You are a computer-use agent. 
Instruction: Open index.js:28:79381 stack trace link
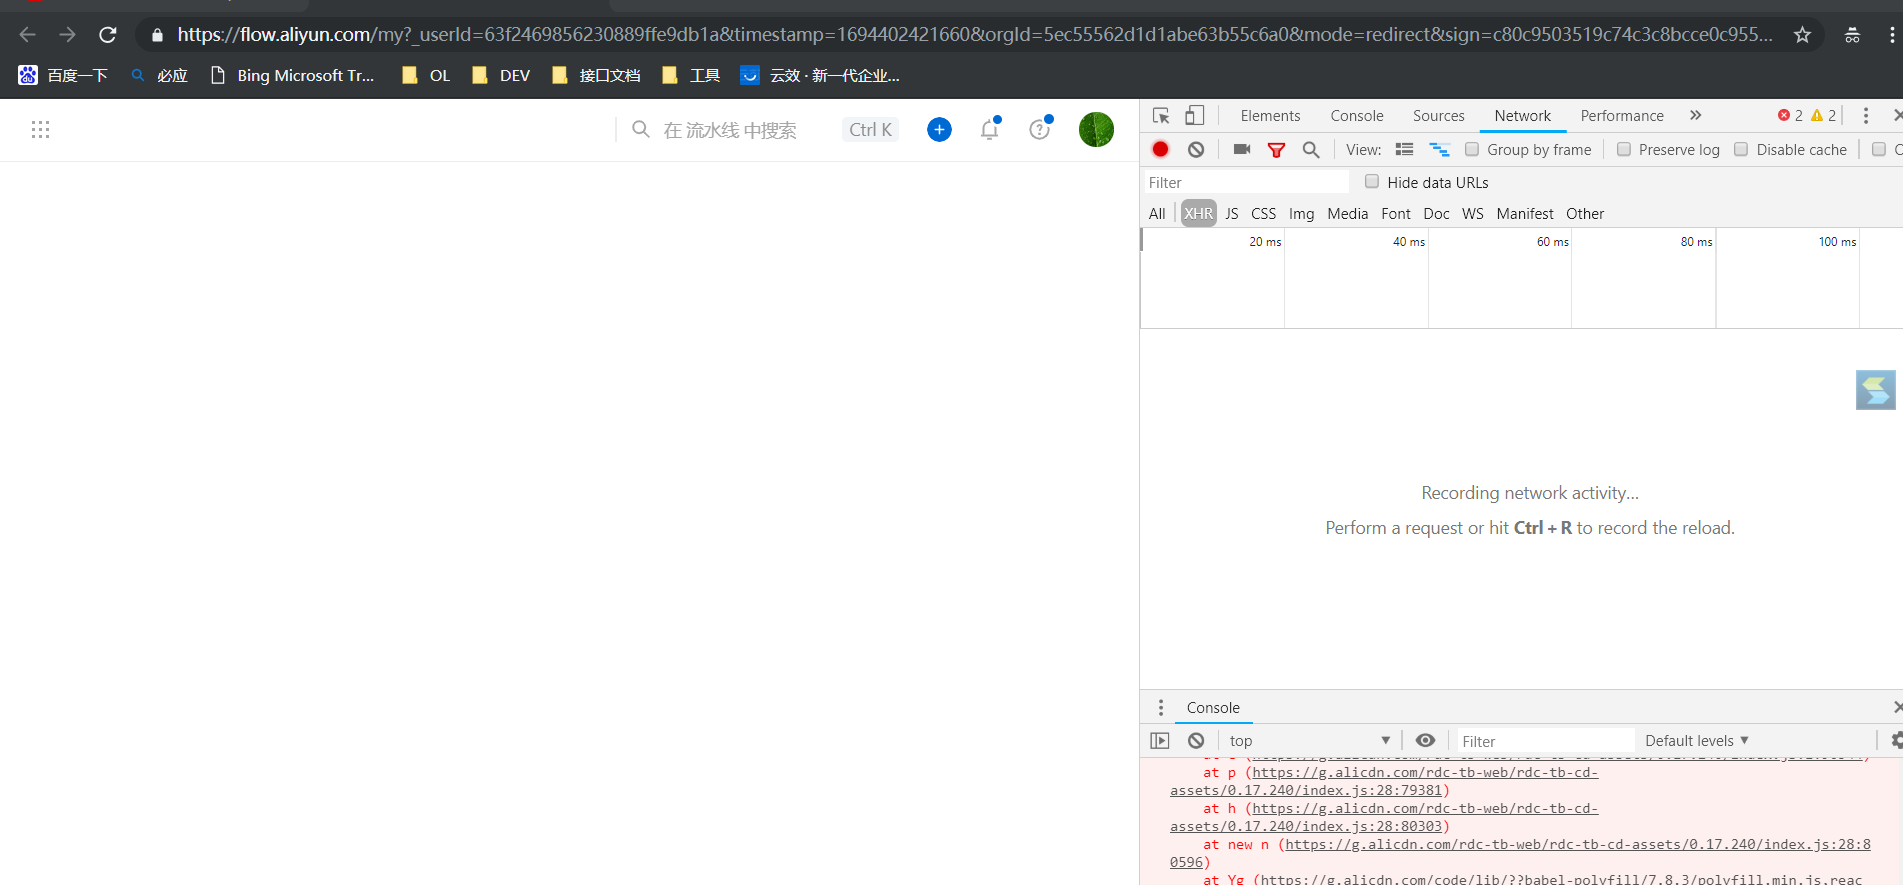(1384, 782)
